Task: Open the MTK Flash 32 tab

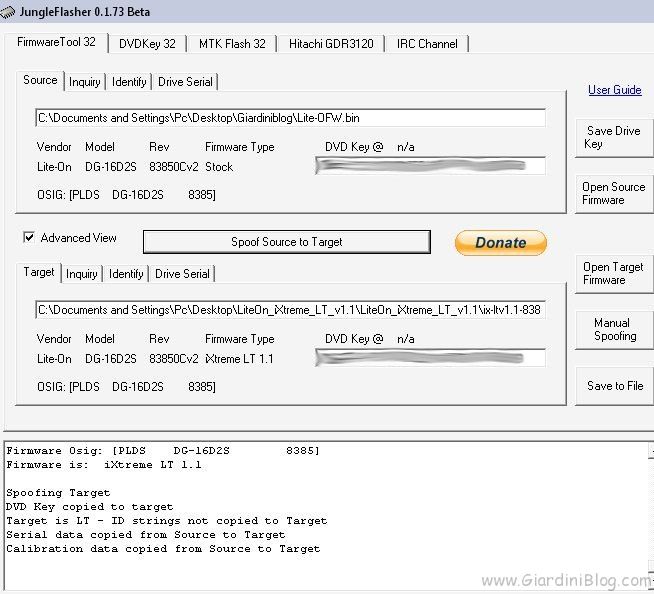Action: point(232,44)
